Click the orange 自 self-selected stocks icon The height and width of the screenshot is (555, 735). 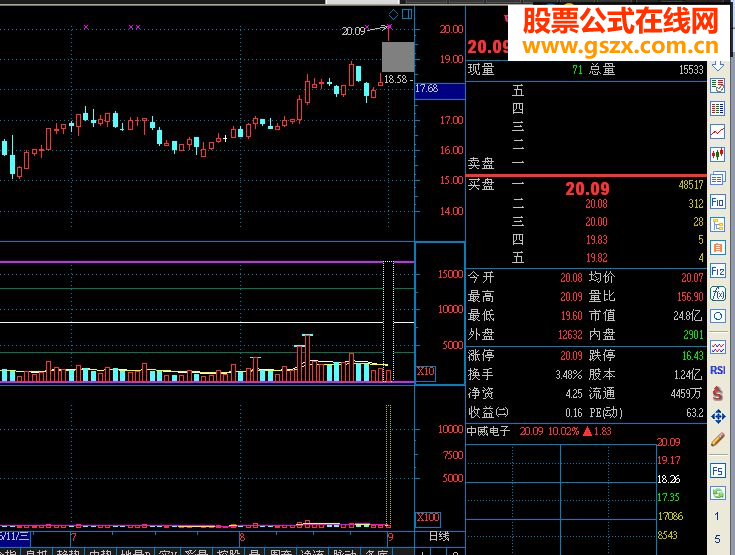click(x=718, y=248)
